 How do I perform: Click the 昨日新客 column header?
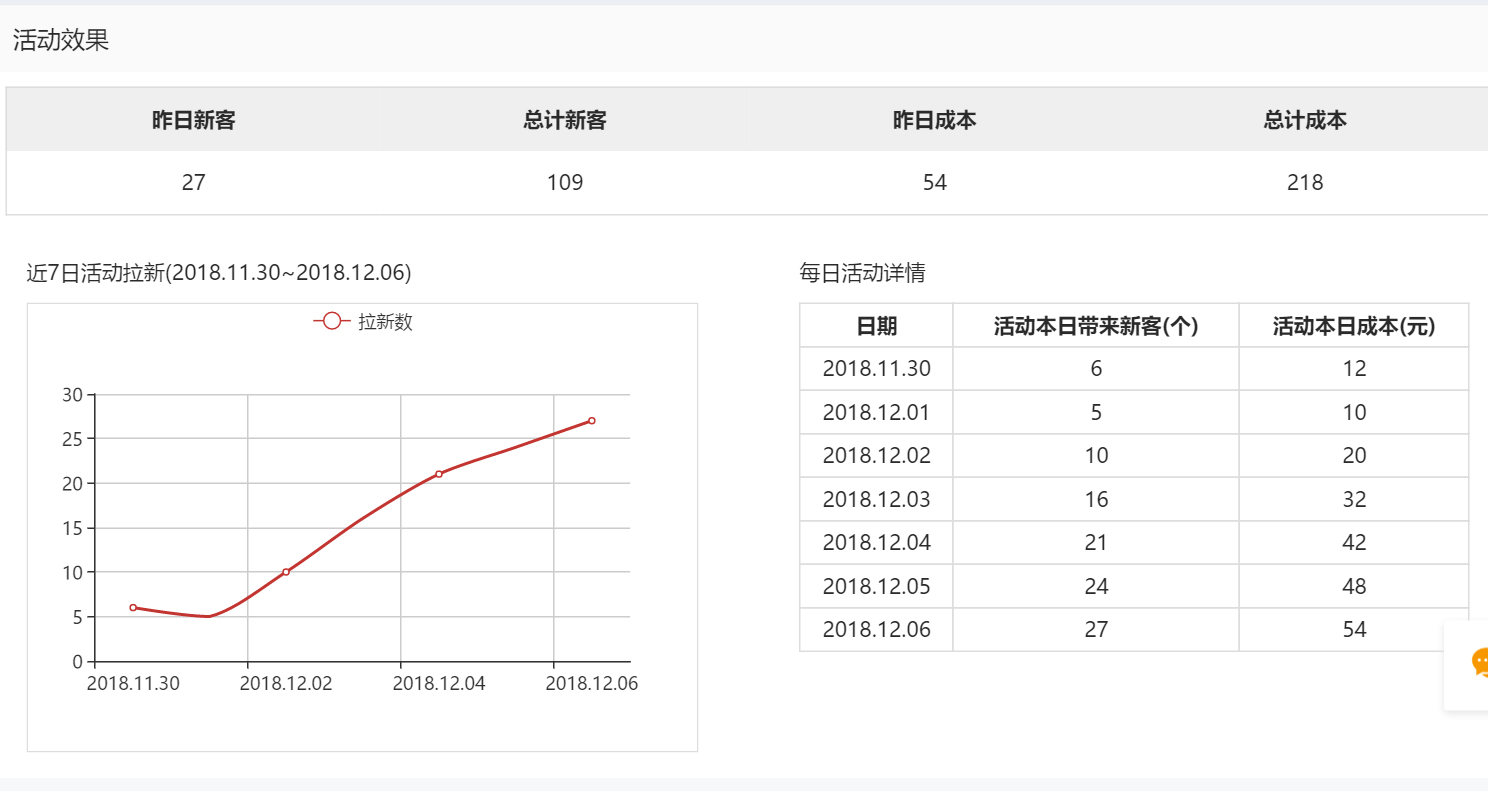[194, 120]
